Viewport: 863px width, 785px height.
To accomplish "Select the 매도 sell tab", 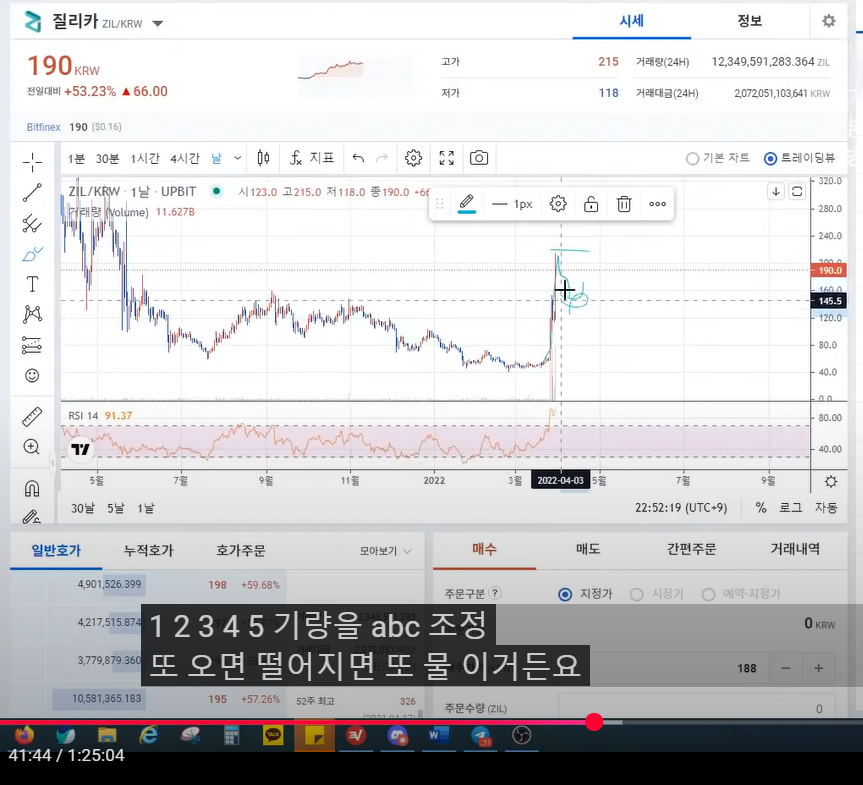I will tap(588, 549).
